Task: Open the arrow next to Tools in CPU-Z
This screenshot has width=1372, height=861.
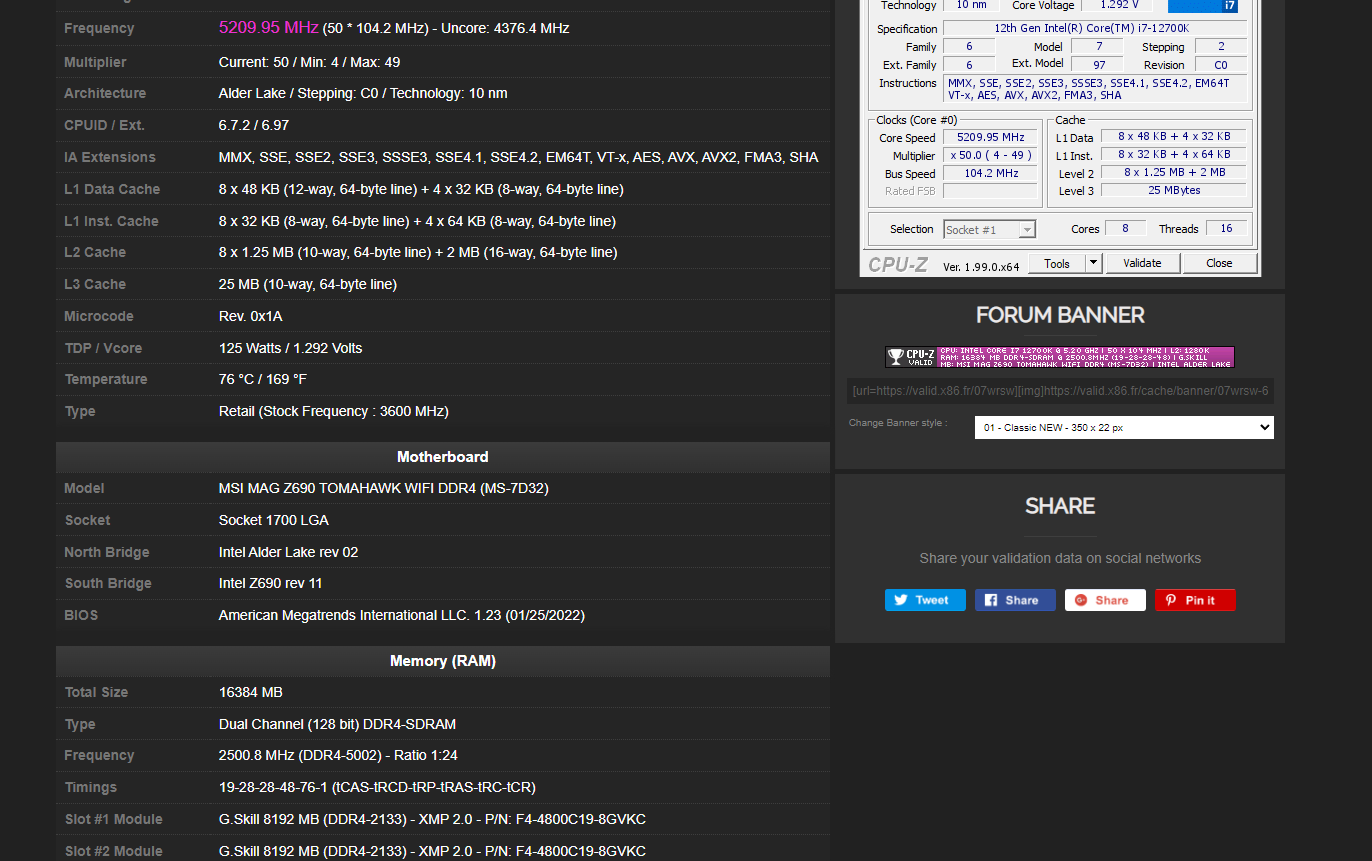Action: coord(1094,263)
